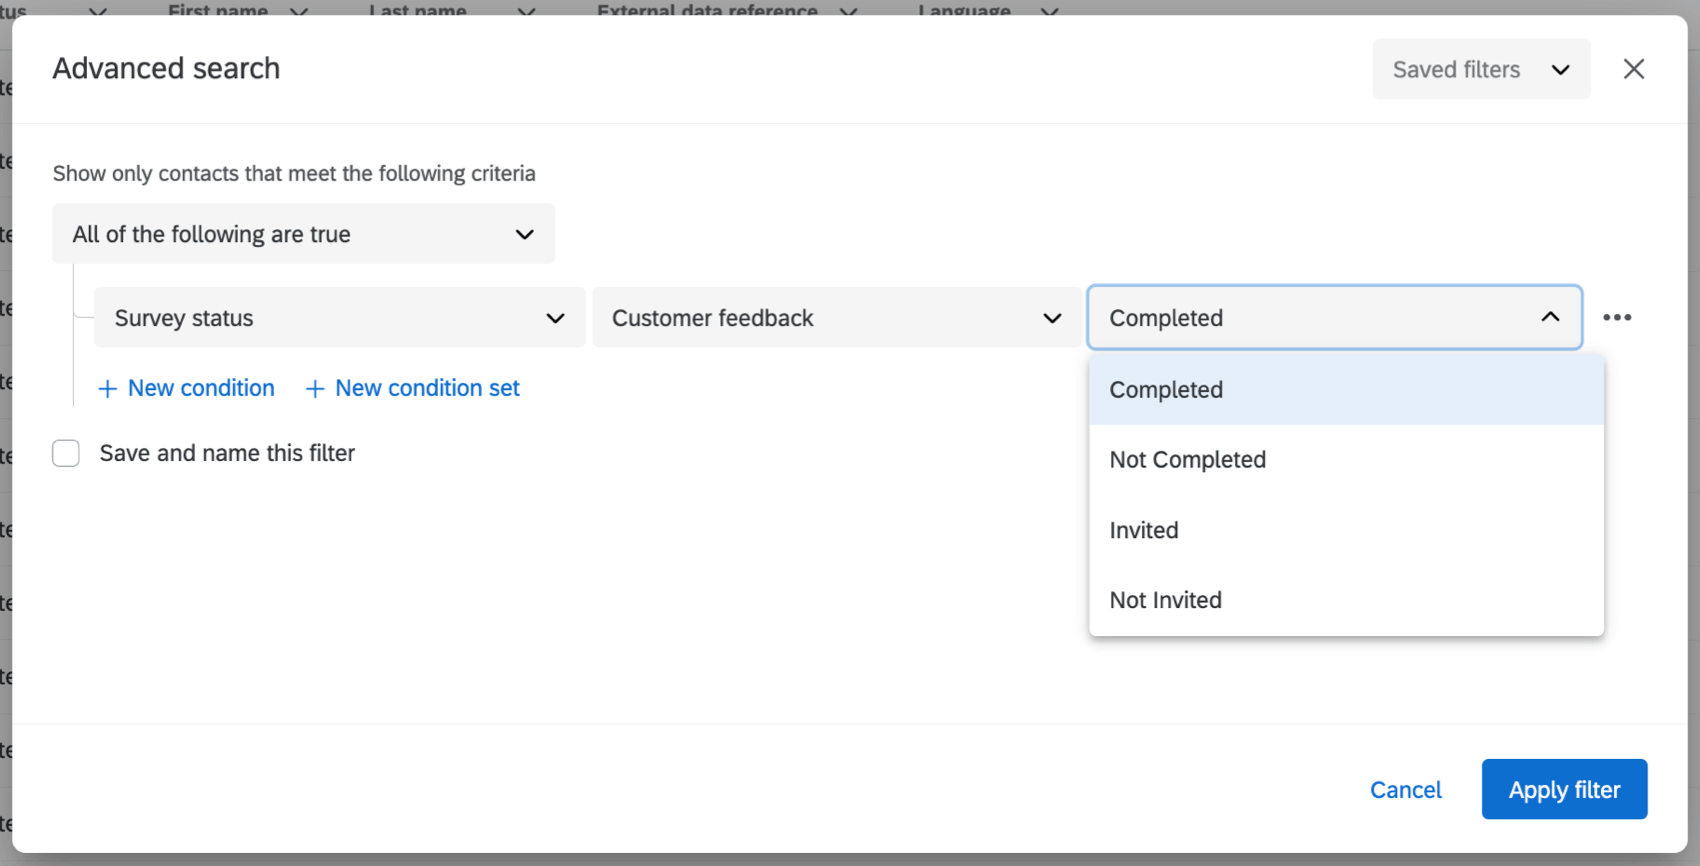Click the plus icon for New condition
1700x866 pixels.
(x=107, y=389)
